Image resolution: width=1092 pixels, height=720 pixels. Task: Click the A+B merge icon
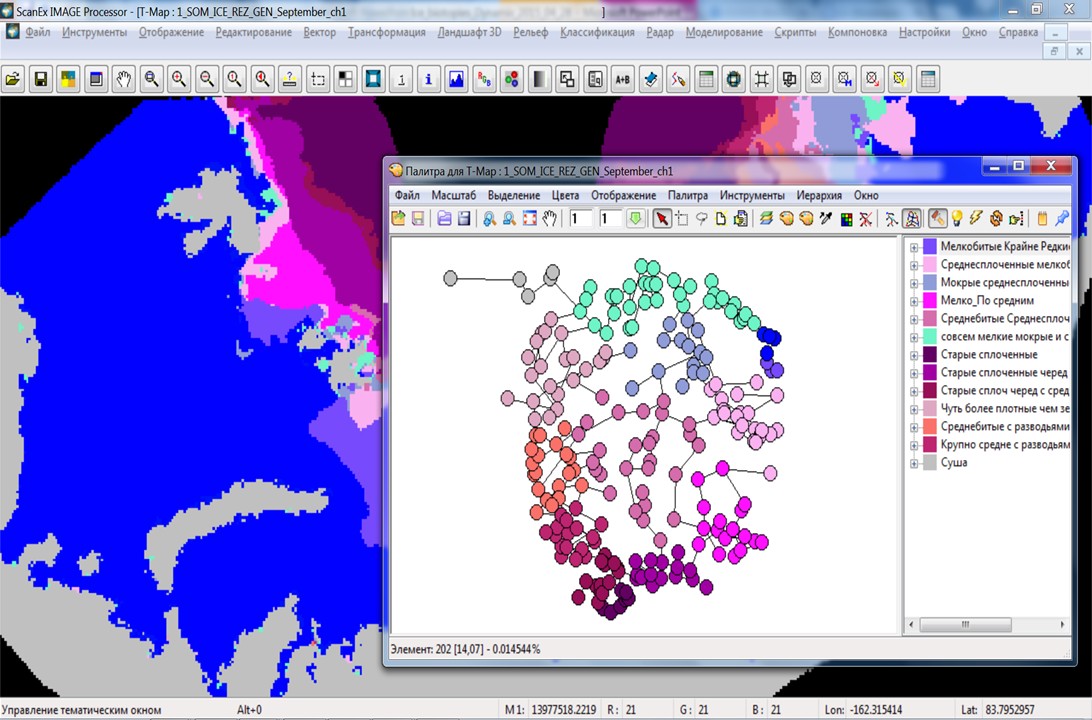623,80
